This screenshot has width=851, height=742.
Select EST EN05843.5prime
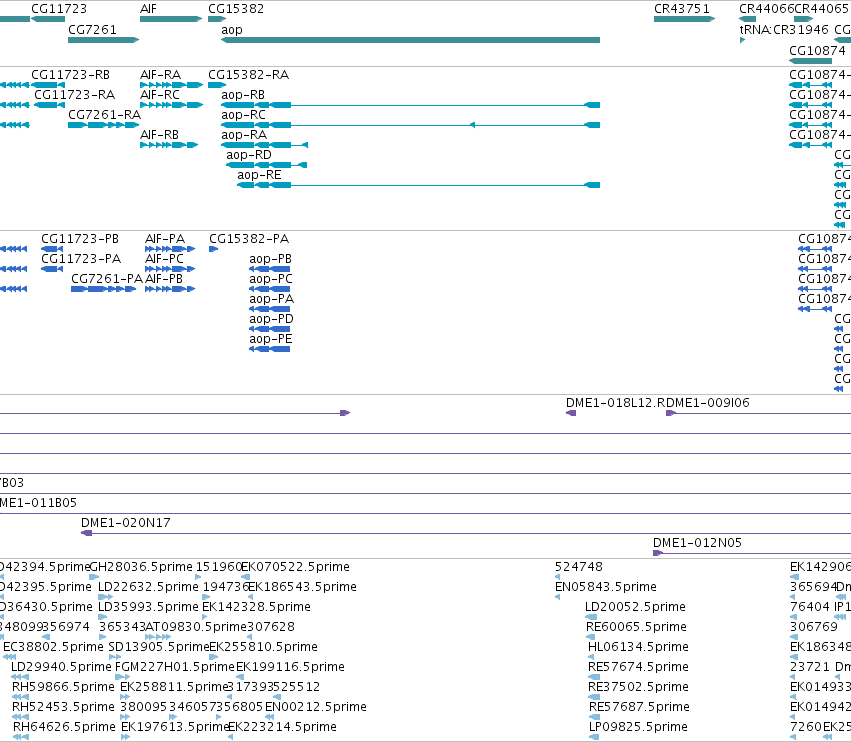tap(557, 597)
